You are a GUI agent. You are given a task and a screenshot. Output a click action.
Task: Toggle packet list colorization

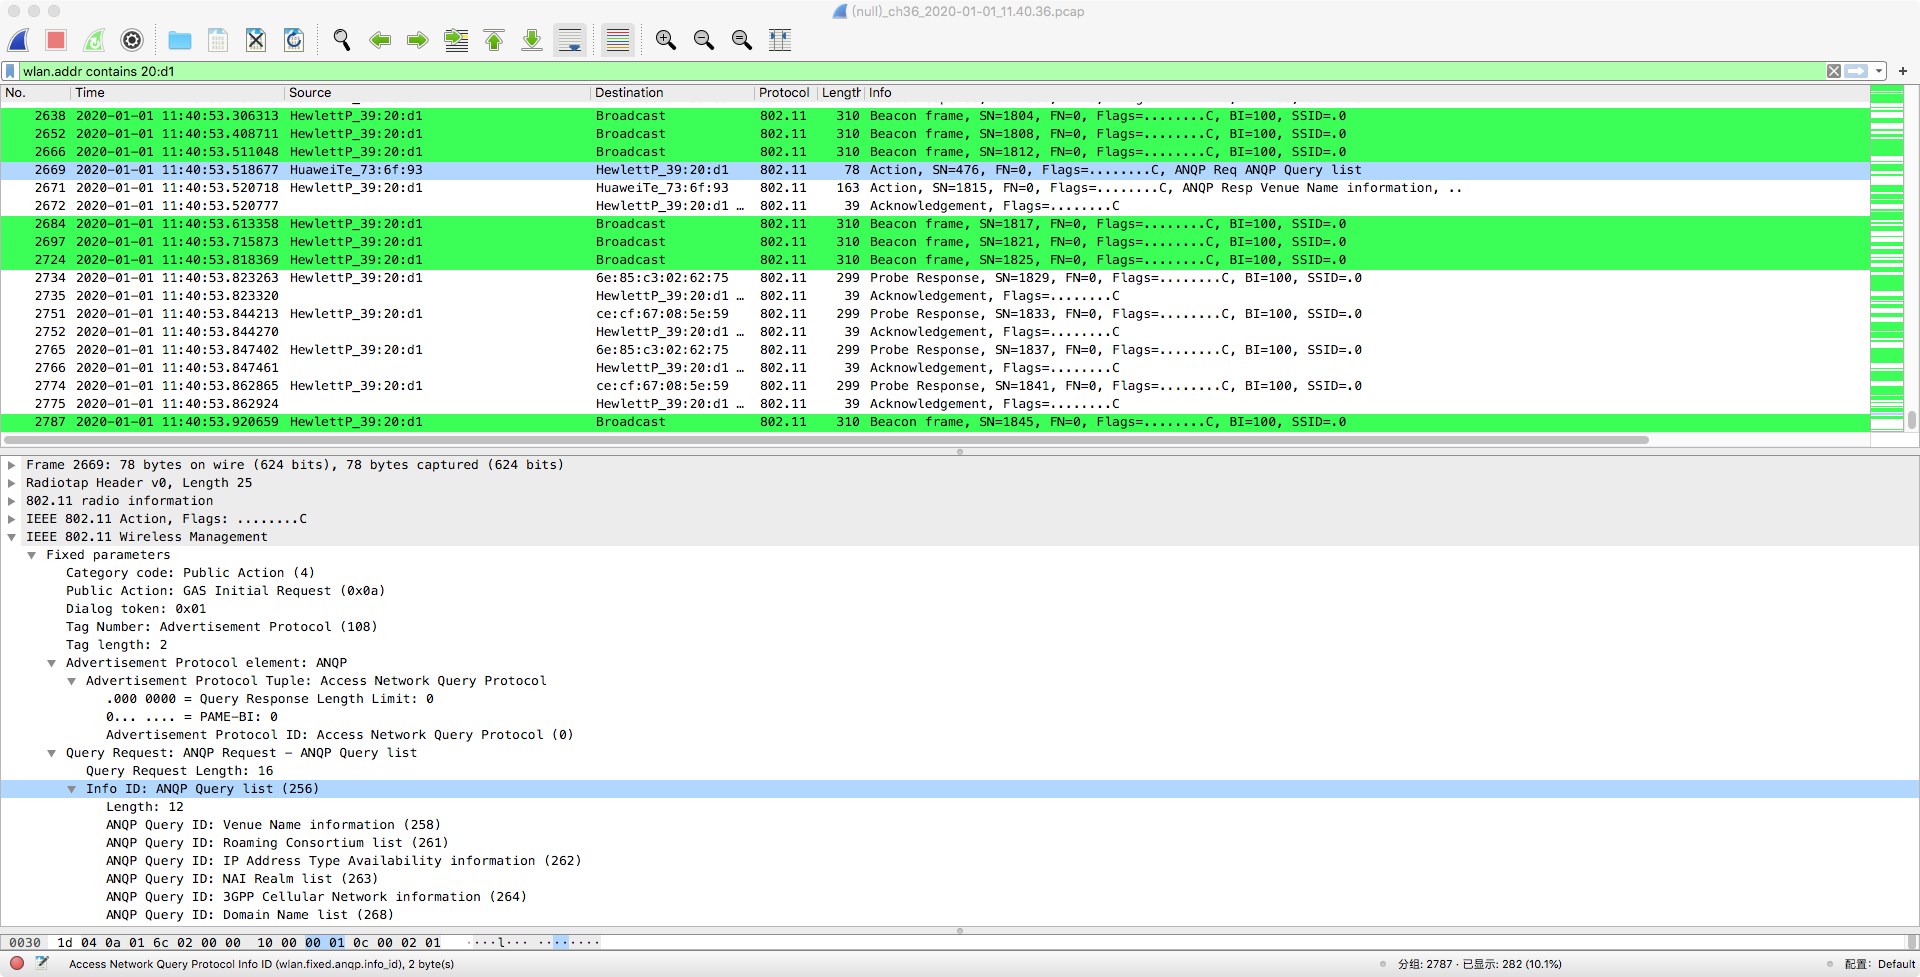pyautogui.click(x=618, y=40)
